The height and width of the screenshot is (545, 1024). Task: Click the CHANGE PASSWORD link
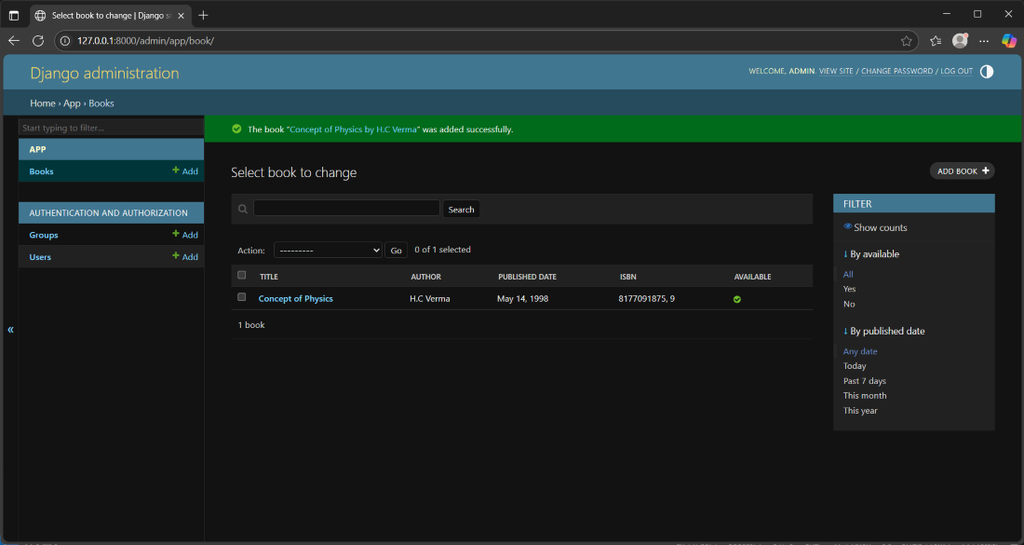click(897, 71)
